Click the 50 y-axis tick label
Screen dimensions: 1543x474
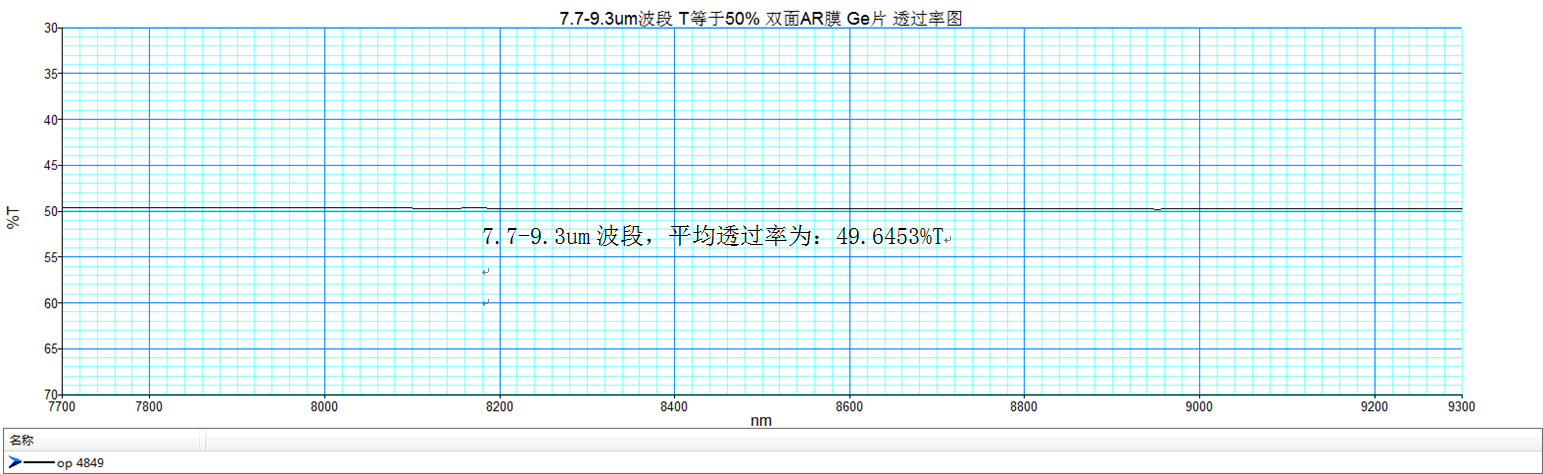(x=50, y=211)
